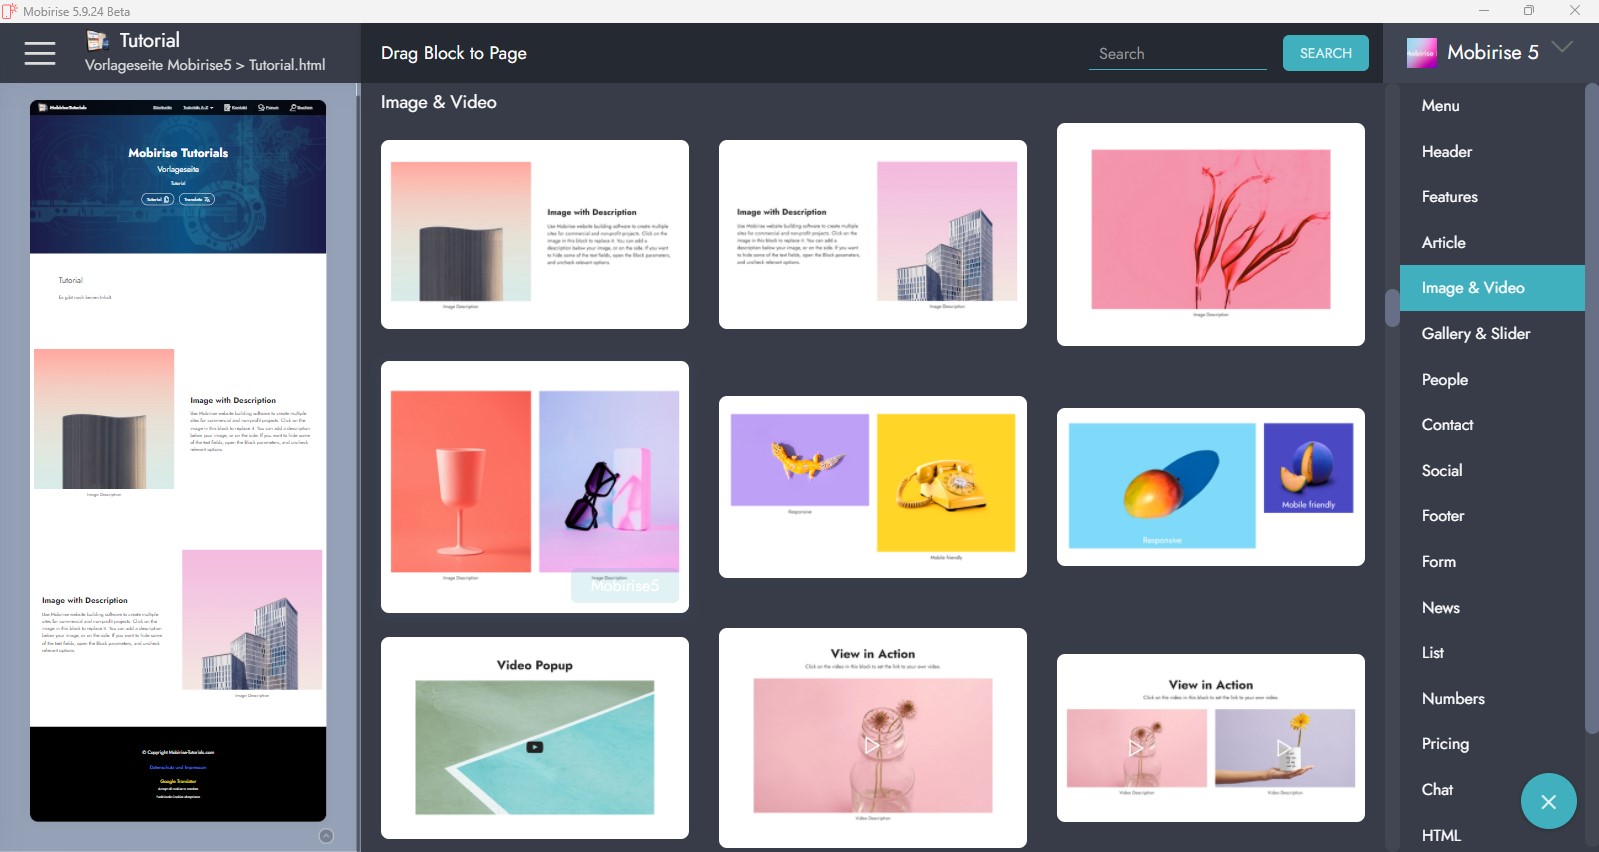Choose the Video Popup block
1599x852 pixels.
point(535,738)
